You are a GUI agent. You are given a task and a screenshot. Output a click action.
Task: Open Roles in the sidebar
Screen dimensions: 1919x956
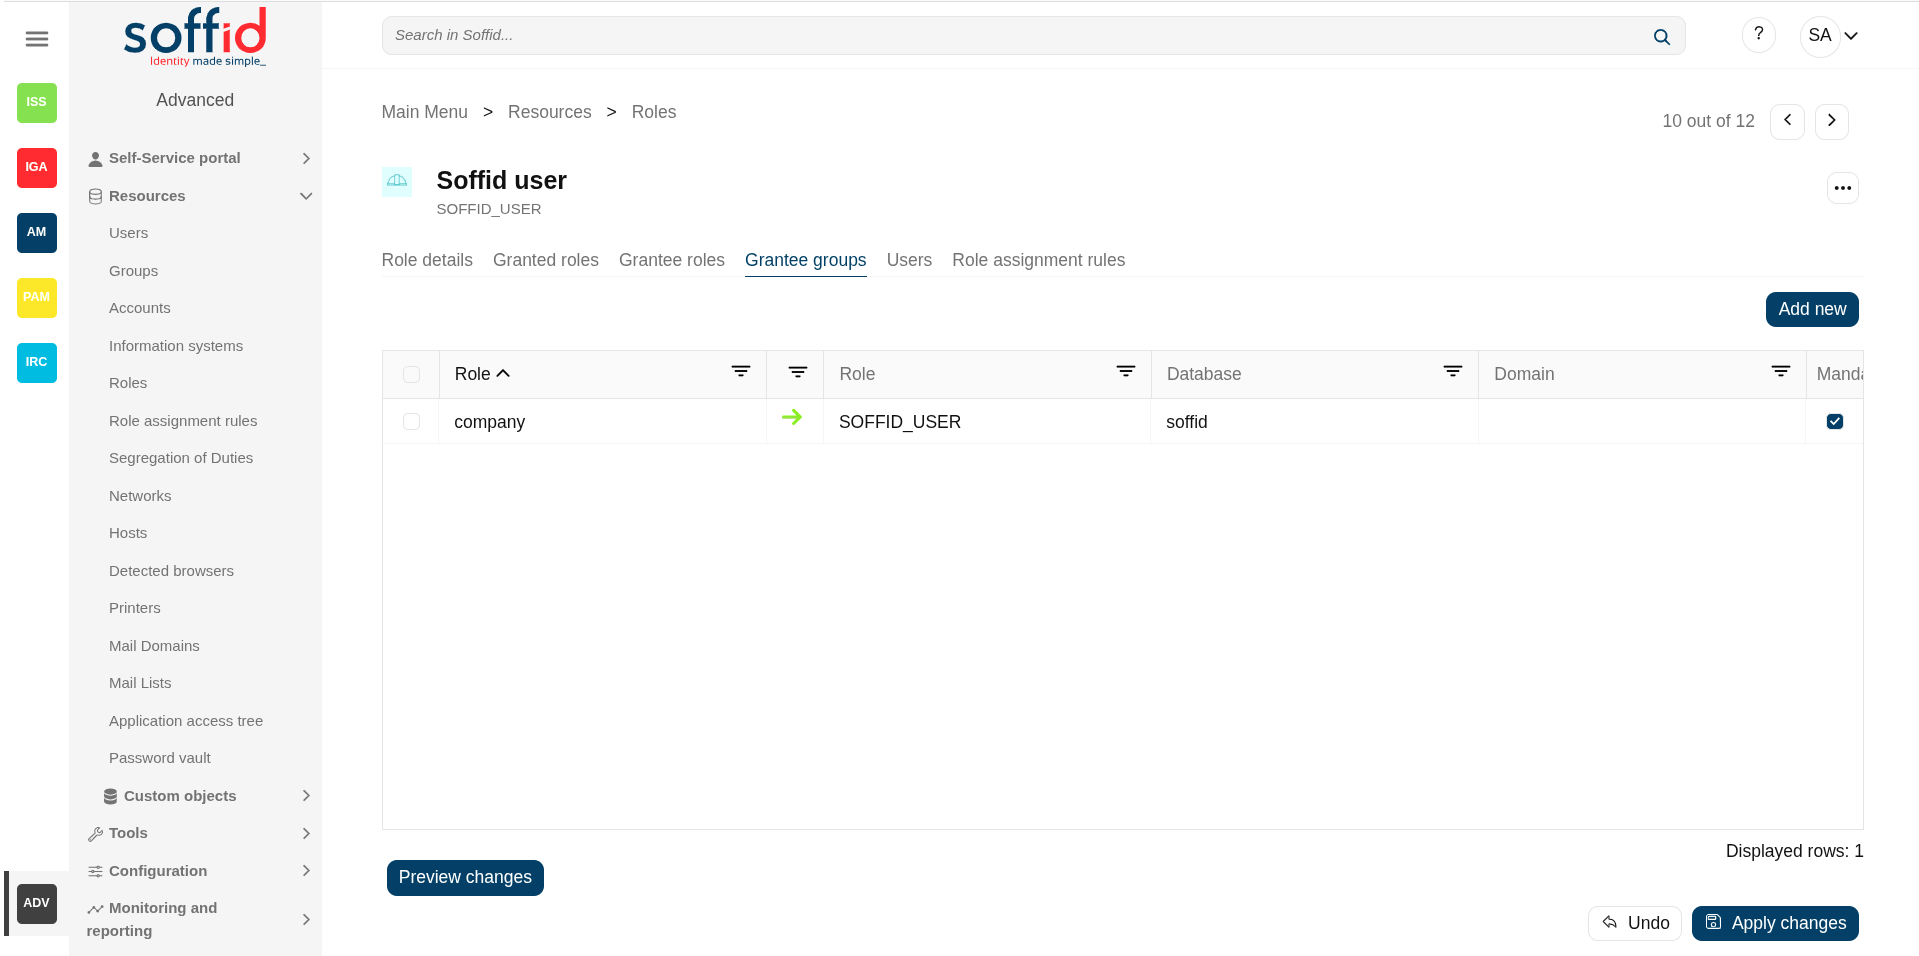pyautogui.click(x=128, y=383)
